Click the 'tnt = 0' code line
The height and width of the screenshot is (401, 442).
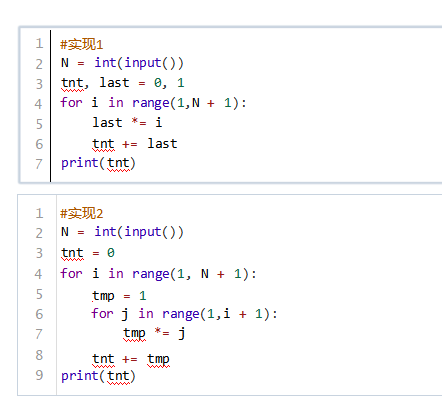tap(88, 253)
